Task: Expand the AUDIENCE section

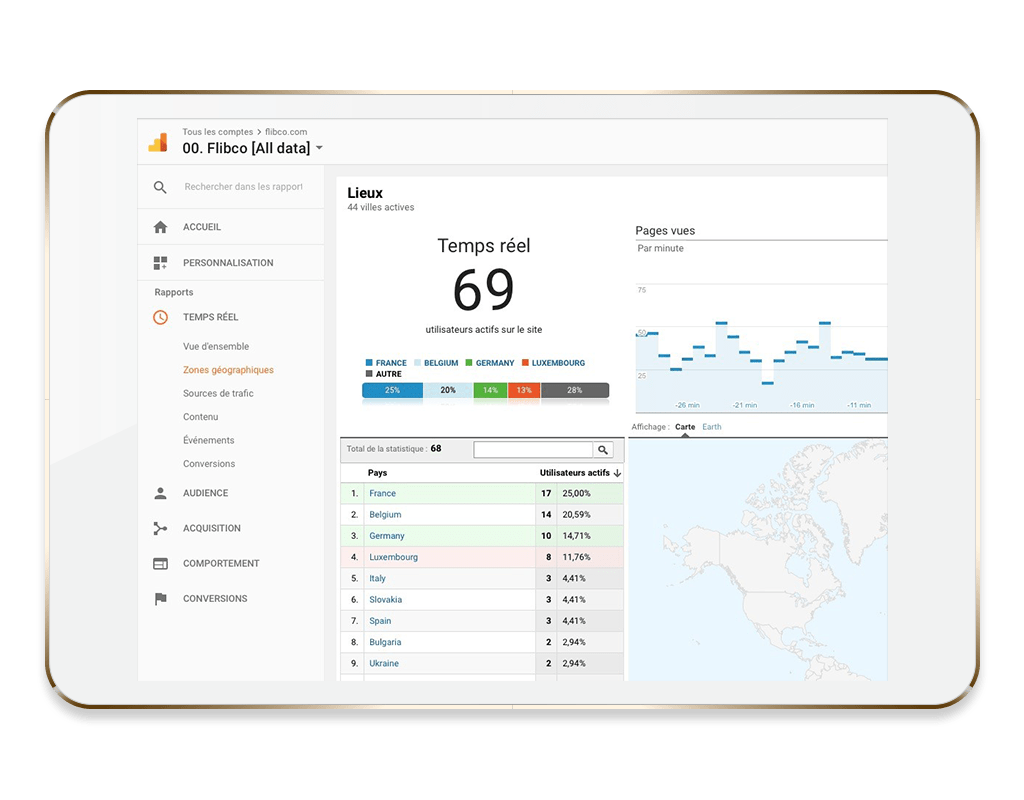Action: (206, 493)
